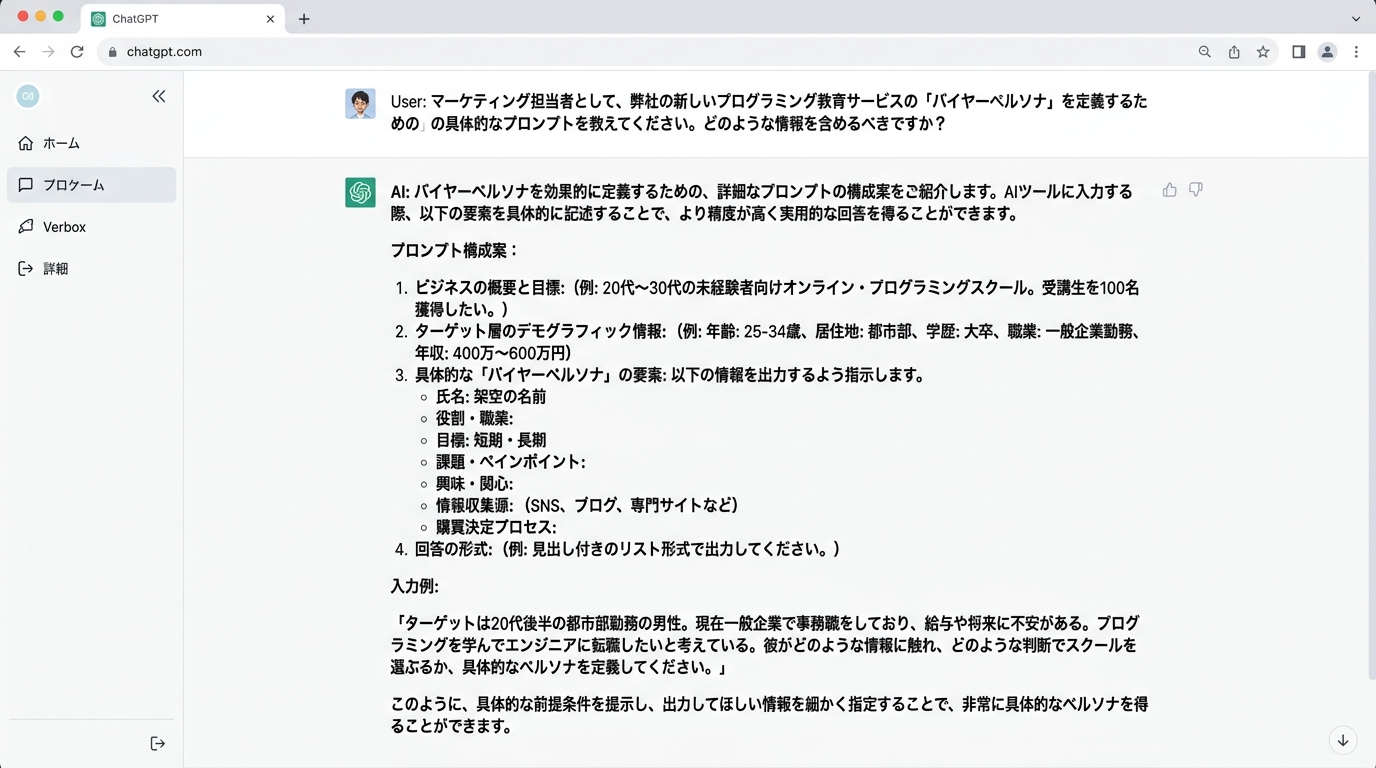Click the user avatar in the message

tap(360, 104)
